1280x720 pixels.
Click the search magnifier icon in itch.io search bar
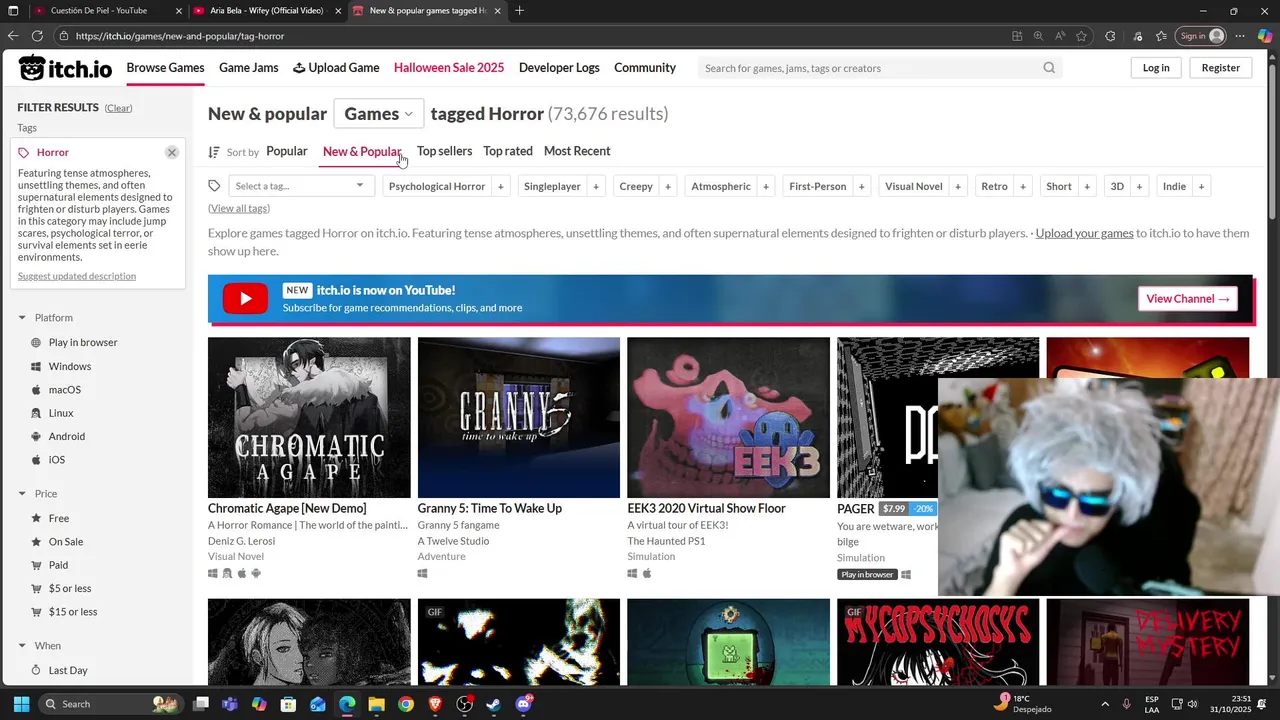tap(1049, 68)
